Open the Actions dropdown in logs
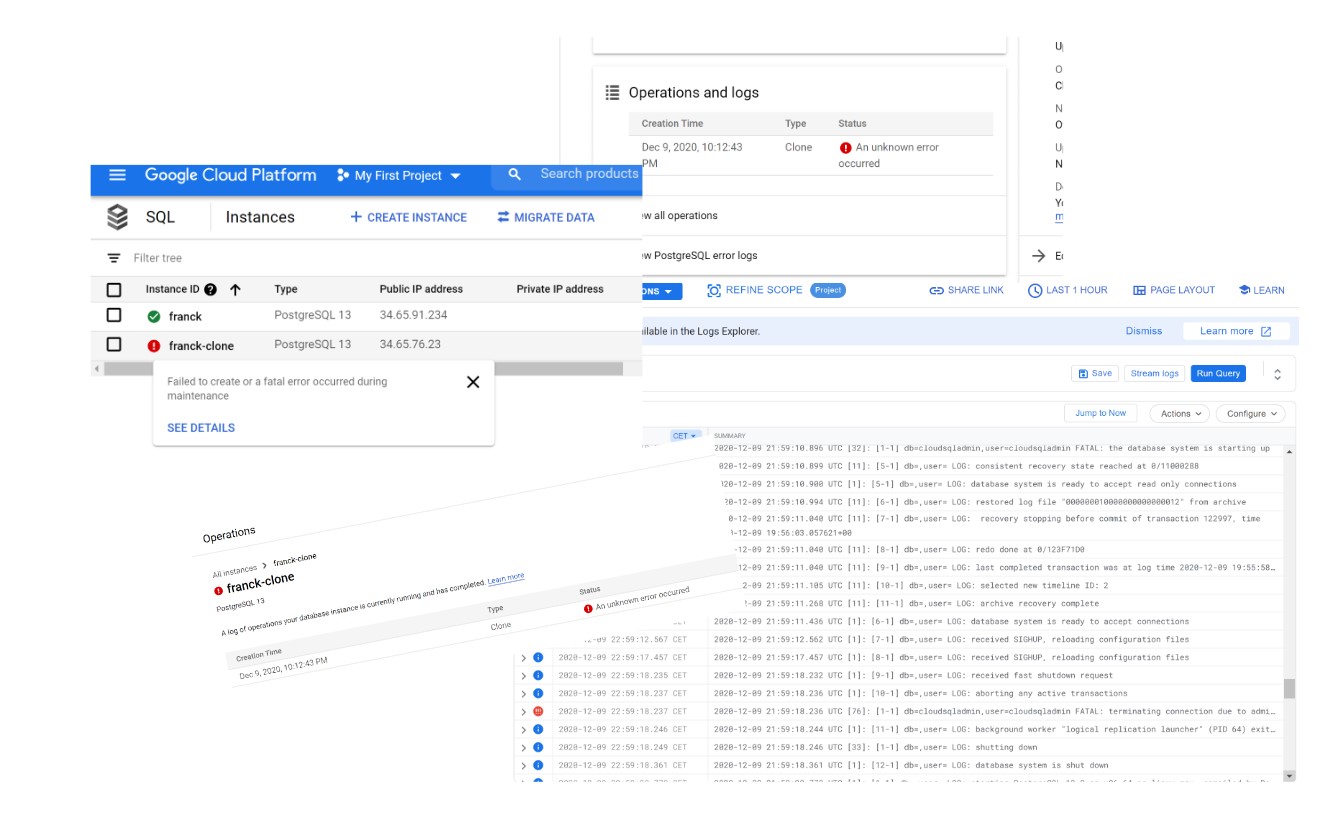Viewport: 1327px width, 822px height. point(1180,413)
